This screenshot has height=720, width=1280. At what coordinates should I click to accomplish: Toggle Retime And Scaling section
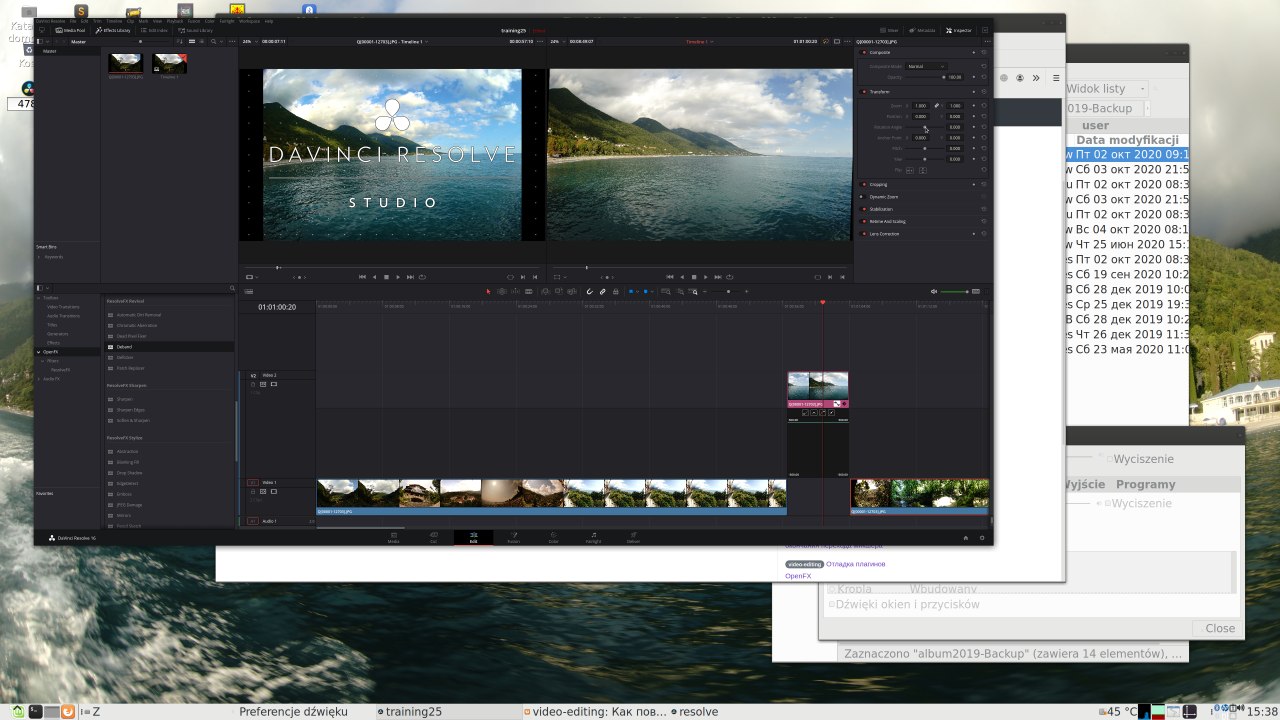[864, 221]
